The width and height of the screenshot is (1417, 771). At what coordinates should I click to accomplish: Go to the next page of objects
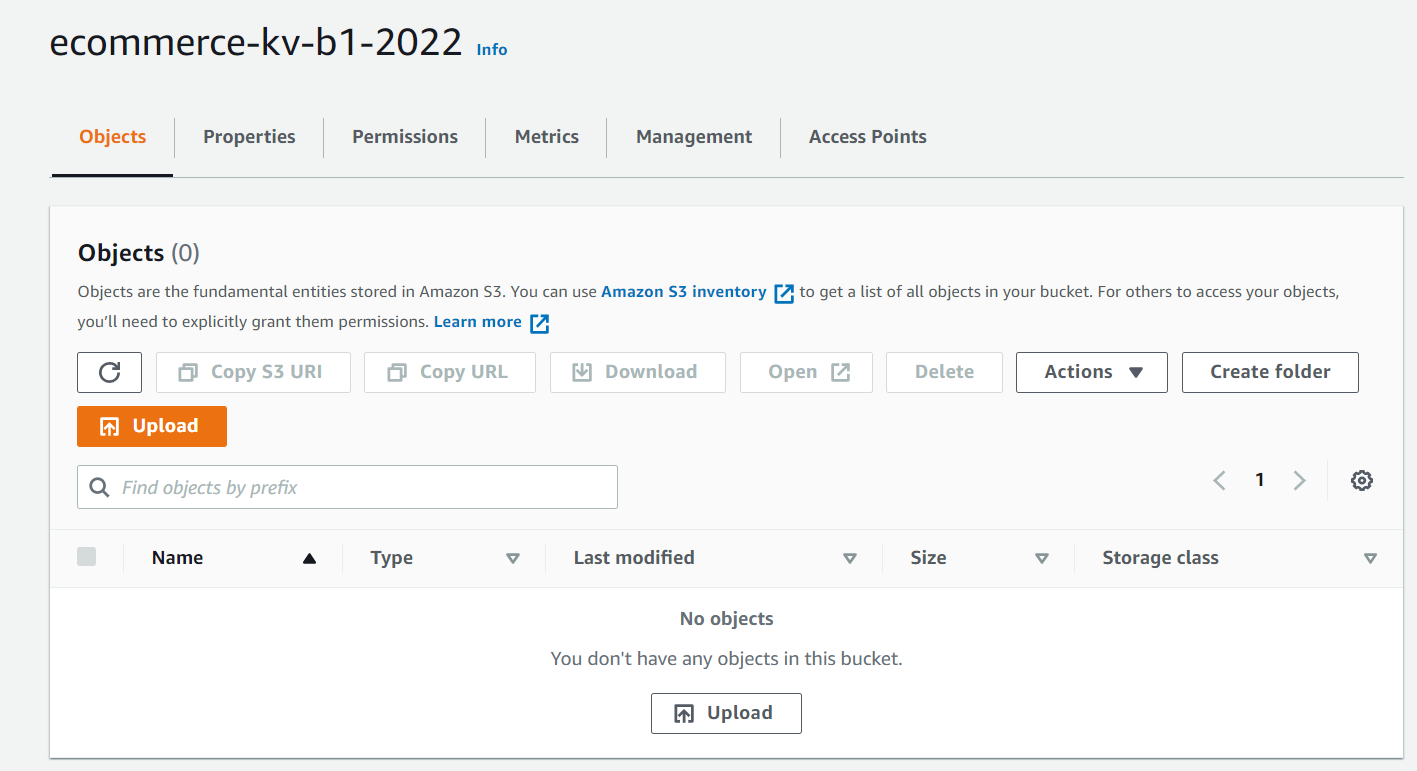coord(1299,480)
